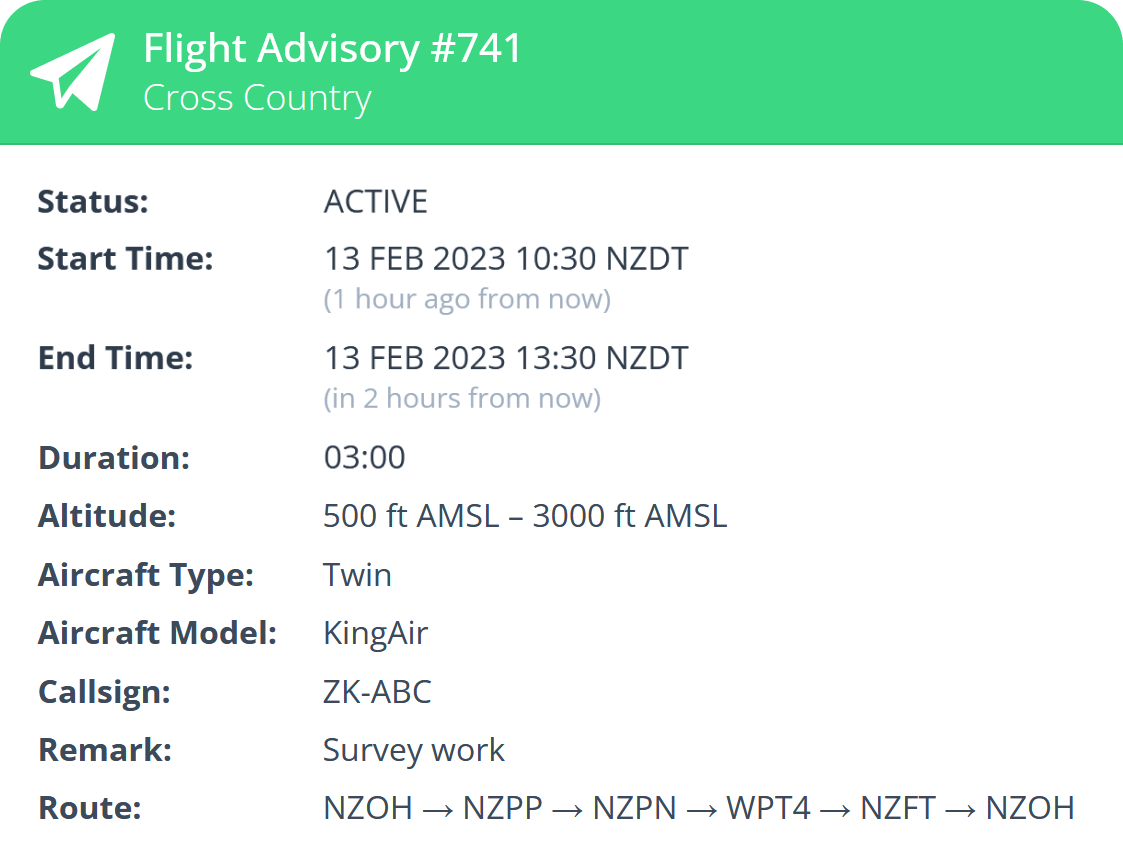Click the NZPN route waypoint
The height and width of the screenshot is (867, 1123).
[635, 809]
